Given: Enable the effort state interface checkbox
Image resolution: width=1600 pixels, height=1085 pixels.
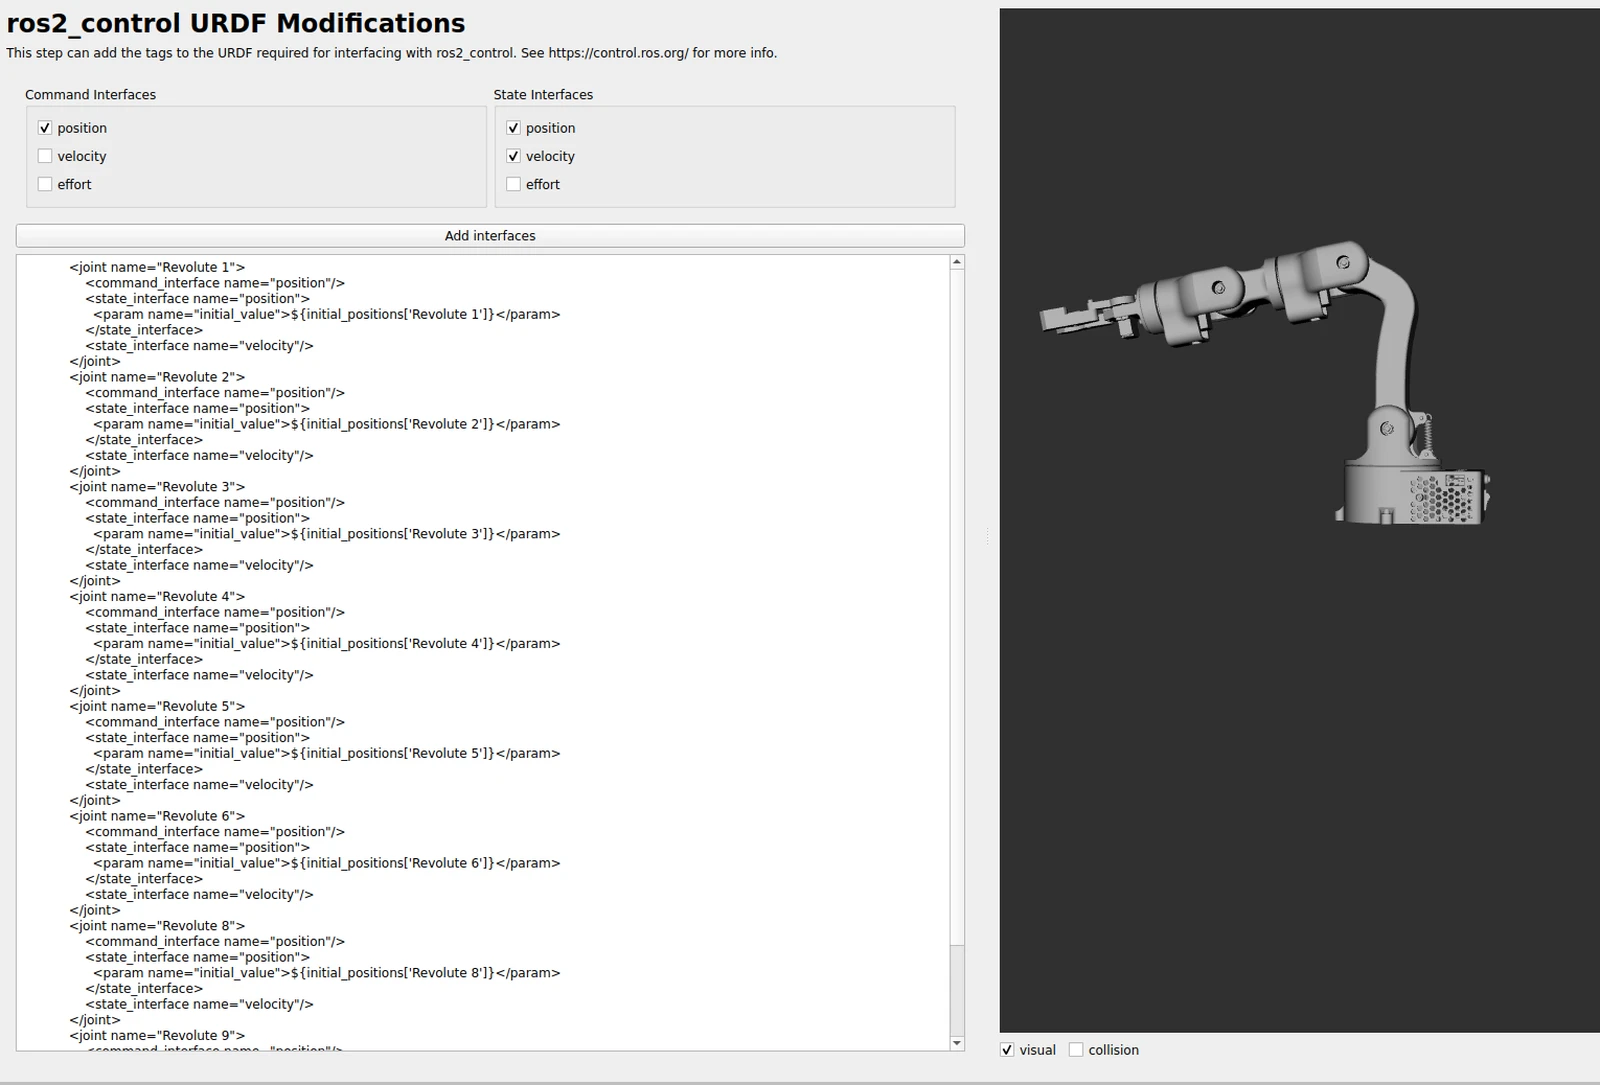Looking at the screenshot, I should pos(513,184).
